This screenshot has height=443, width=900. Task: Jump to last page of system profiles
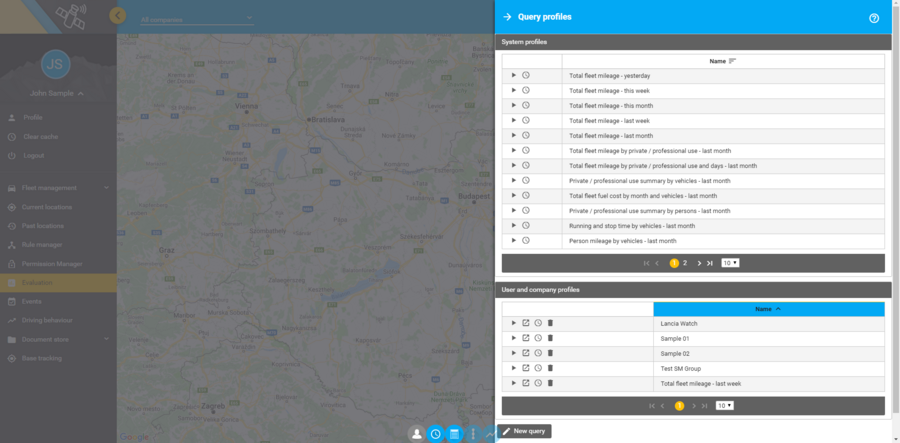709,263
